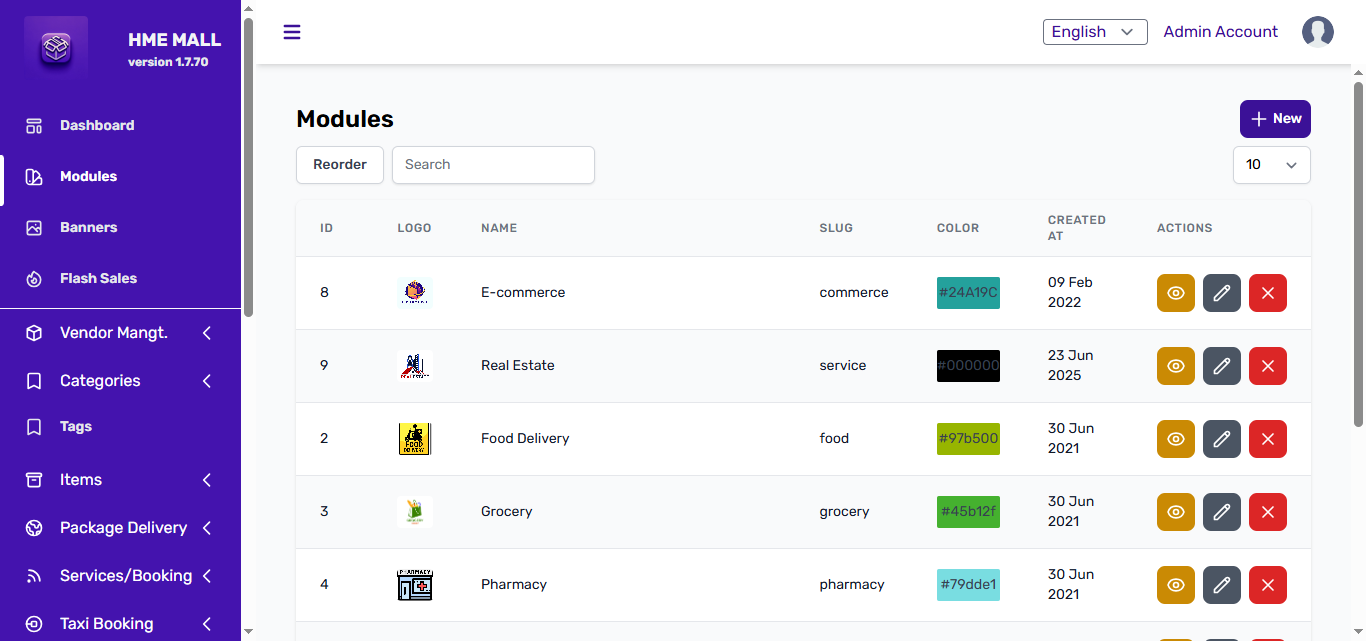Image resolution: width=1366 pixels, height=641 pixels.
Task: Click the eye icon for Pharmacy row
Action: coord(1175,585)
